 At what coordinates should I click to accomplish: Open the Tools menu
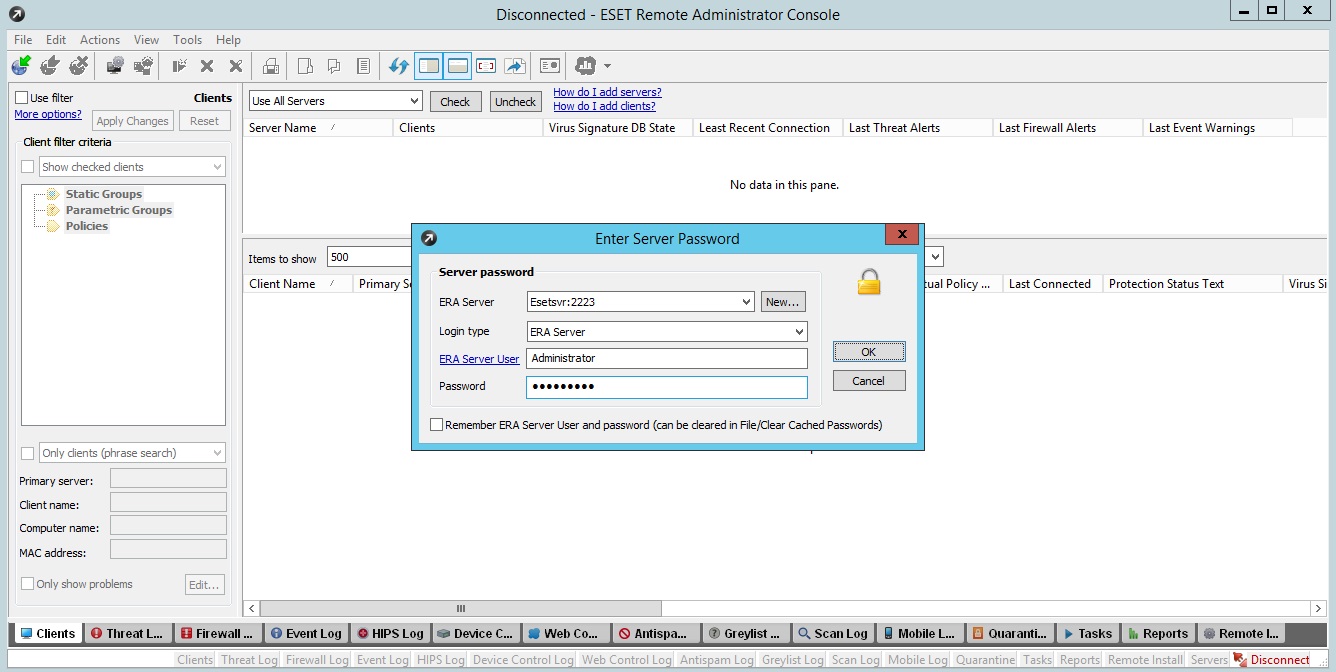click(x=187, y=40)
